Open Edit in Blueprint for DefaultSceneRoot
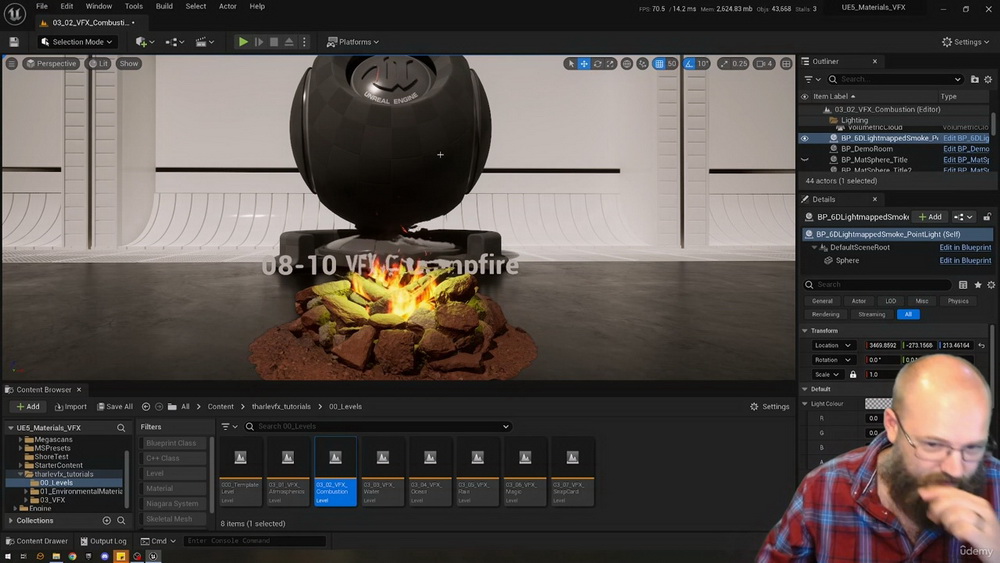 pos(965,247)
